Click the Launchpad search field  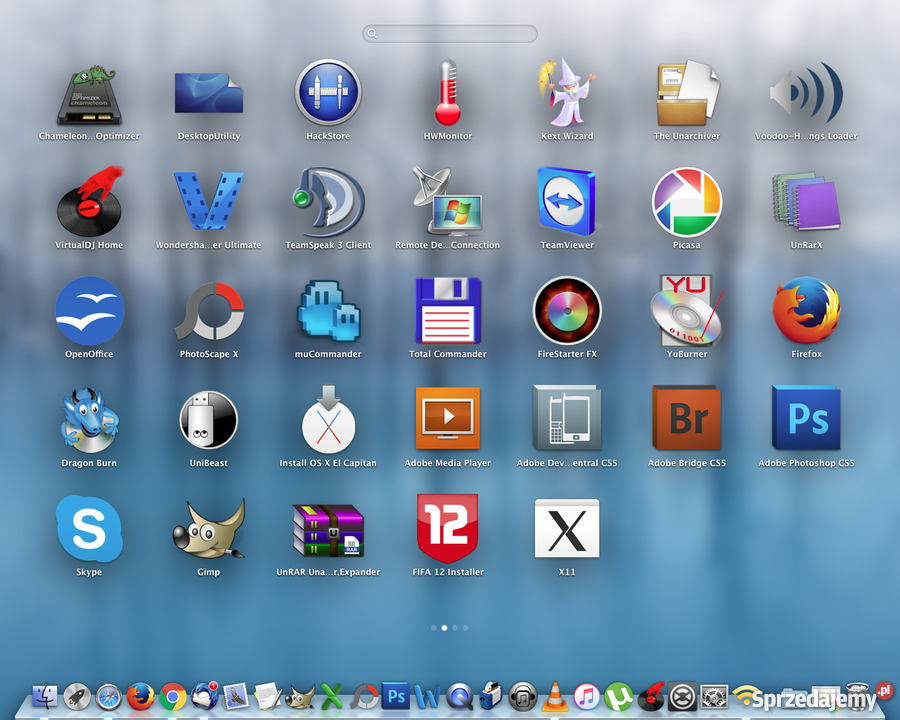click(449, 33)
